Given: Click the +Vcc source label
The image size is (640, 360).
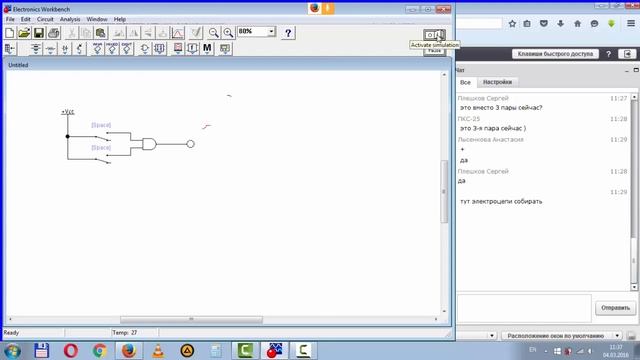Looking at the screenshot, I should pos(68,111).
